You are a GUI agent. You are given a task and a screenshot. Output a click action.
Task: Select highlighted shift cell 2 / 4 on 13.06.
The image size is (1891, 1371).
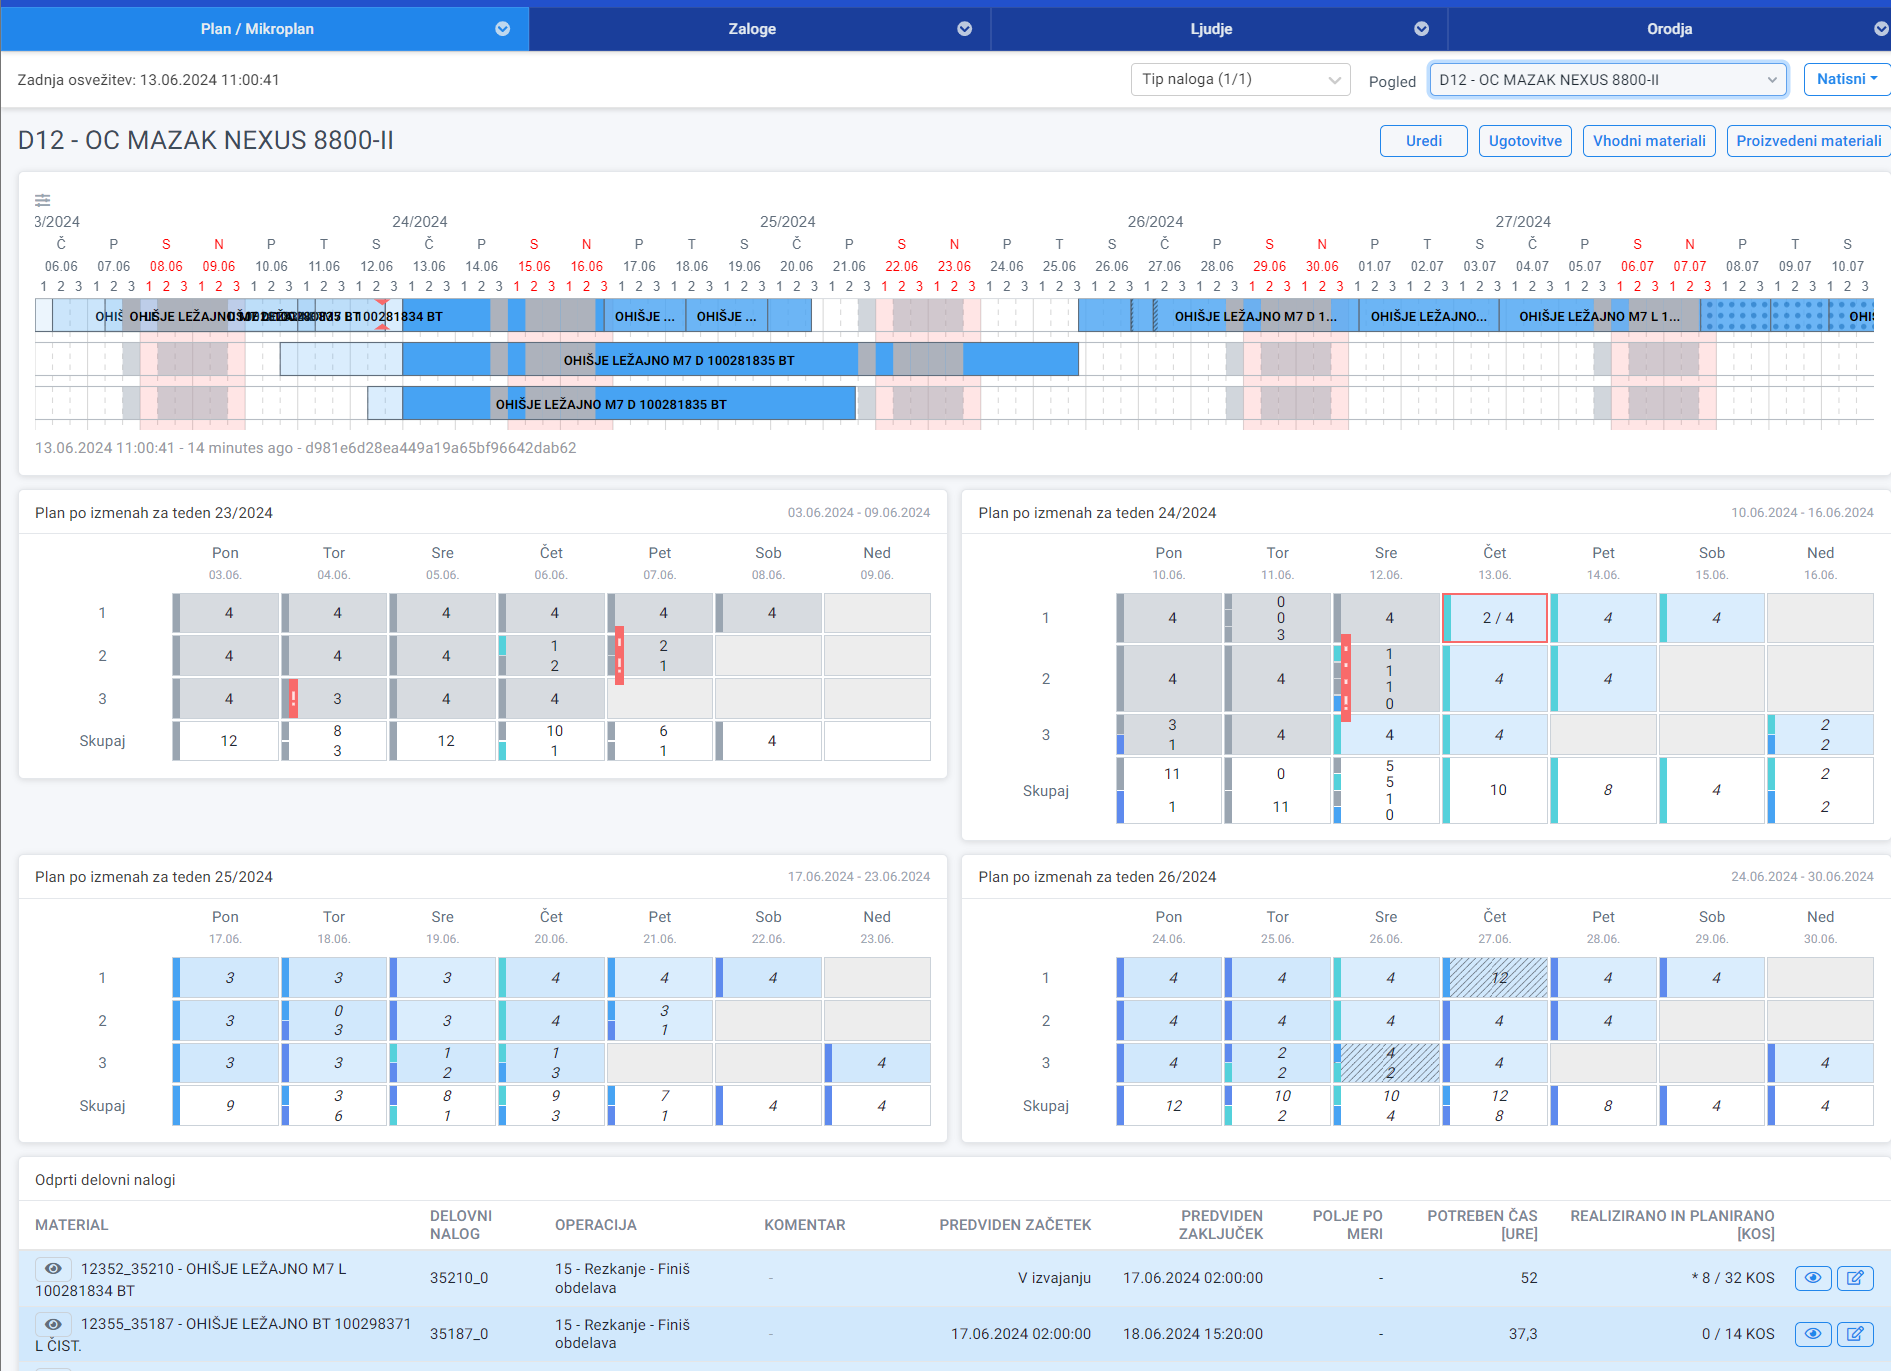coord(1495,618)
